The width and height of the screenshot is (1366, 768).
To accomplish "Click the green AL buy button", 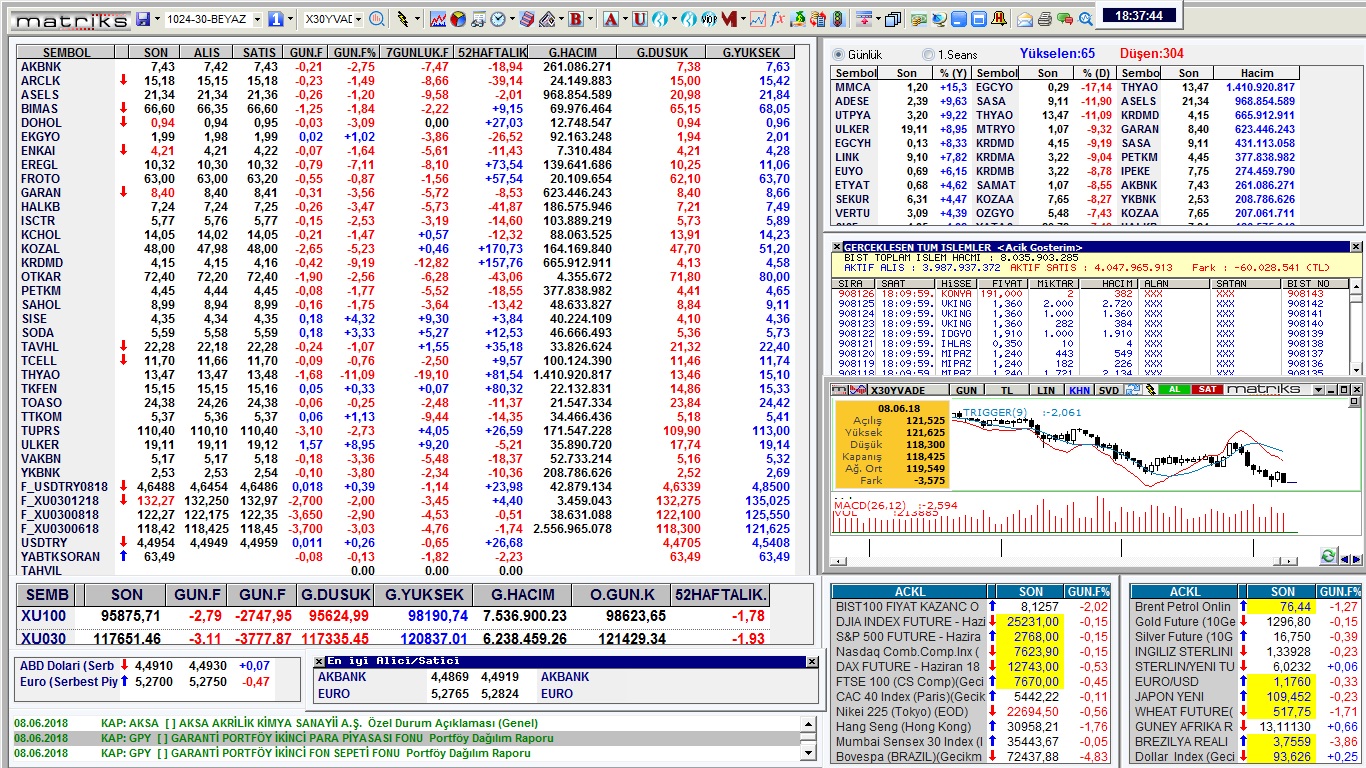I will coord(1175,389).
